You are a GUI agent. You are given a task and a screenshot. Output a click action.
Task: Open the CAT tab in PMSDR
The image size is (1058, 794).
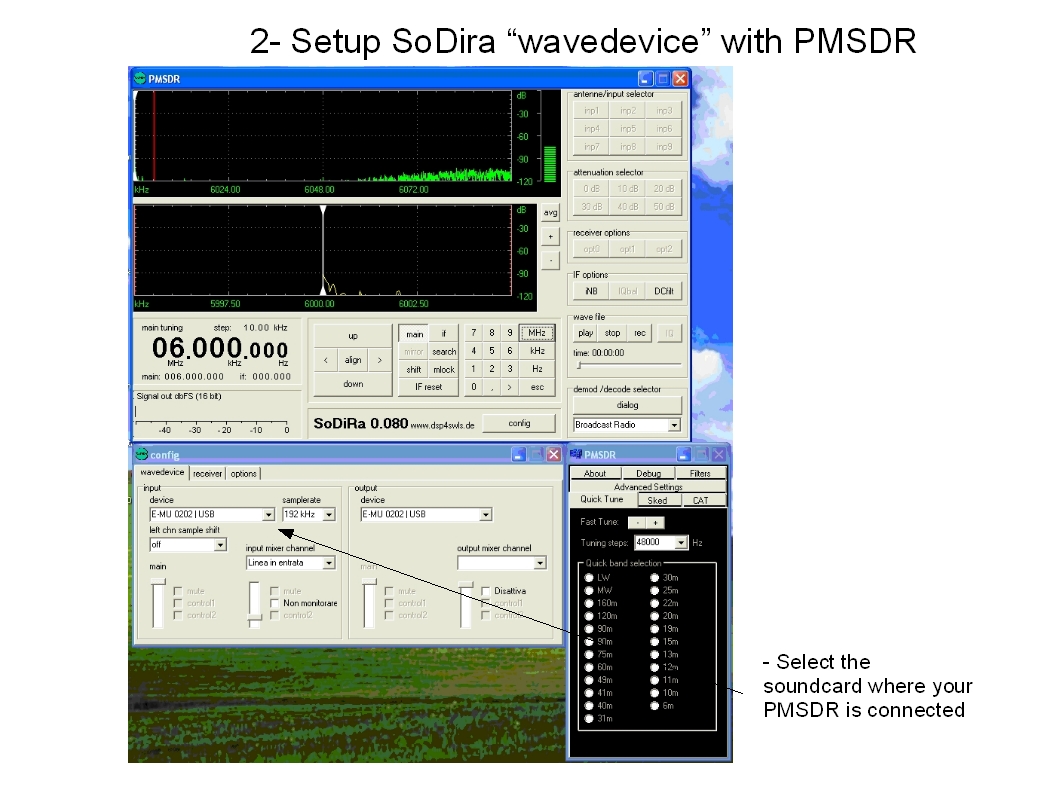(x=700, y=501)
